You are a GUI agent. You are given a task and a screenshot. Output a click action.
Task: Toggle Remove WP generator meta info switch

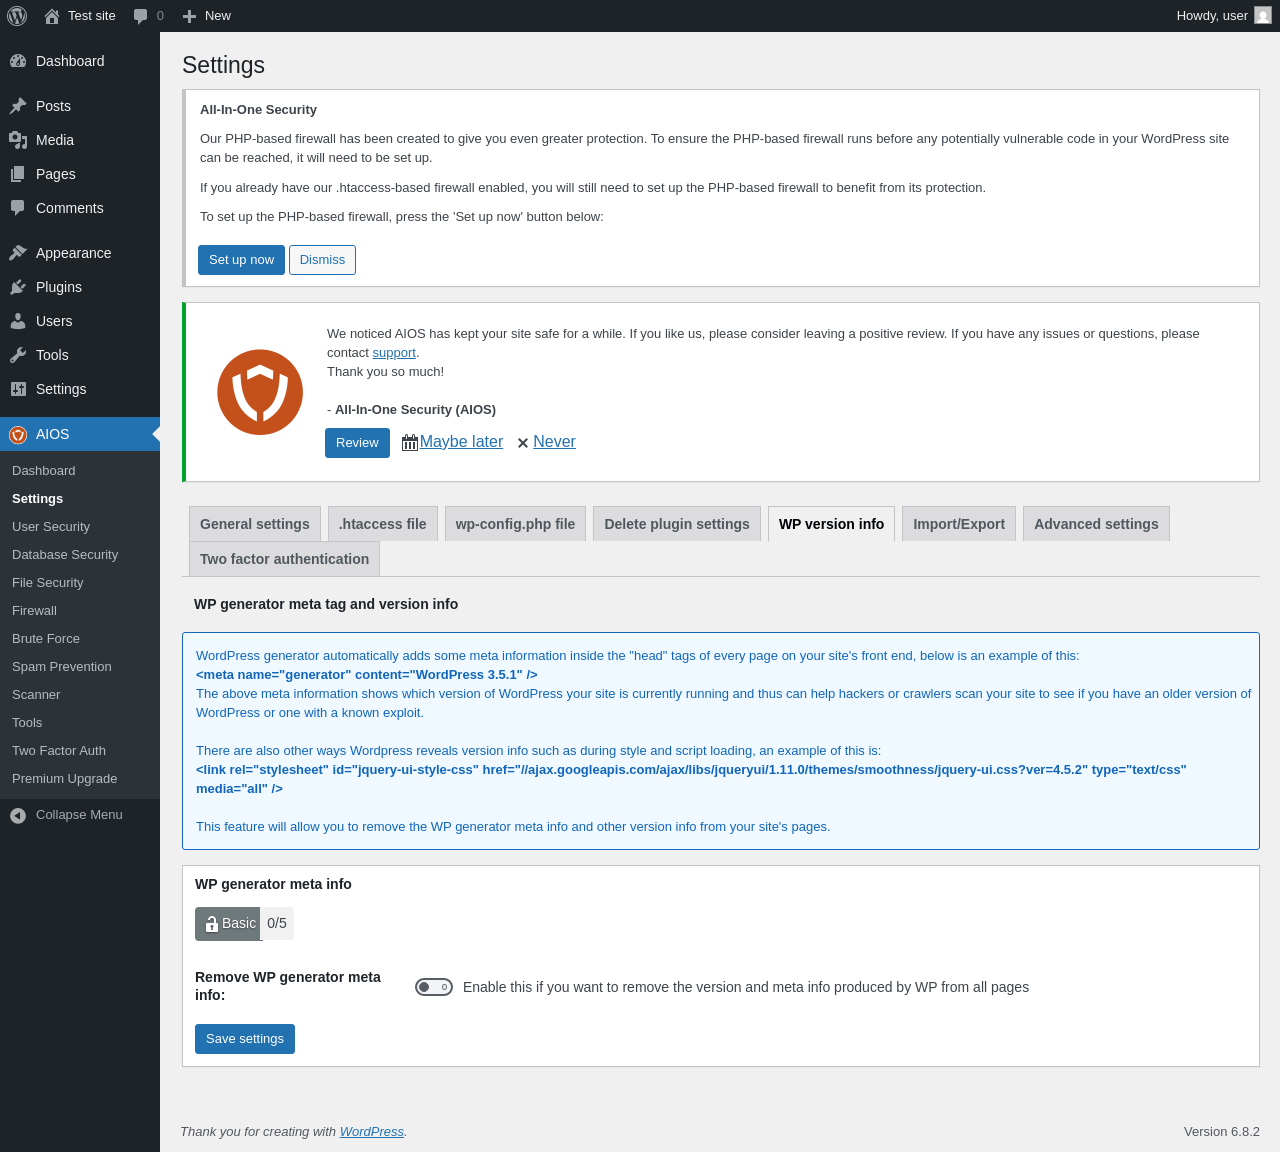pos(434,987)
